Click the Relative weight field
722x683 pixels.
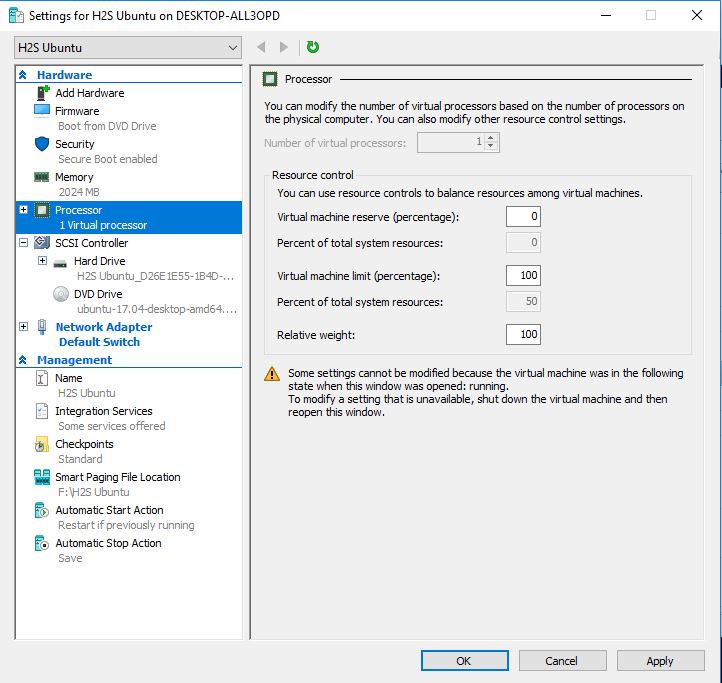[x=523, y=334]
